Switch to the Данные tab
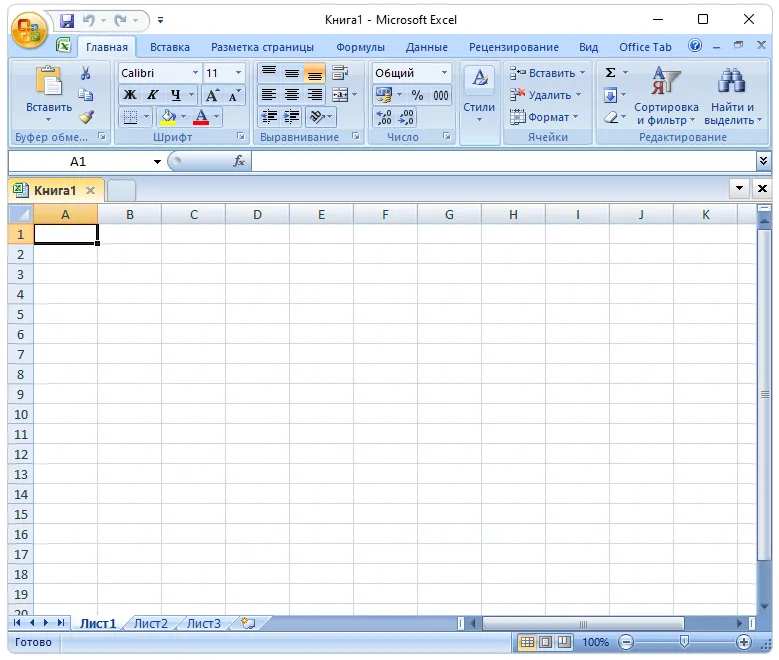Viewport: 779px width, 660px height. point(426,47)
